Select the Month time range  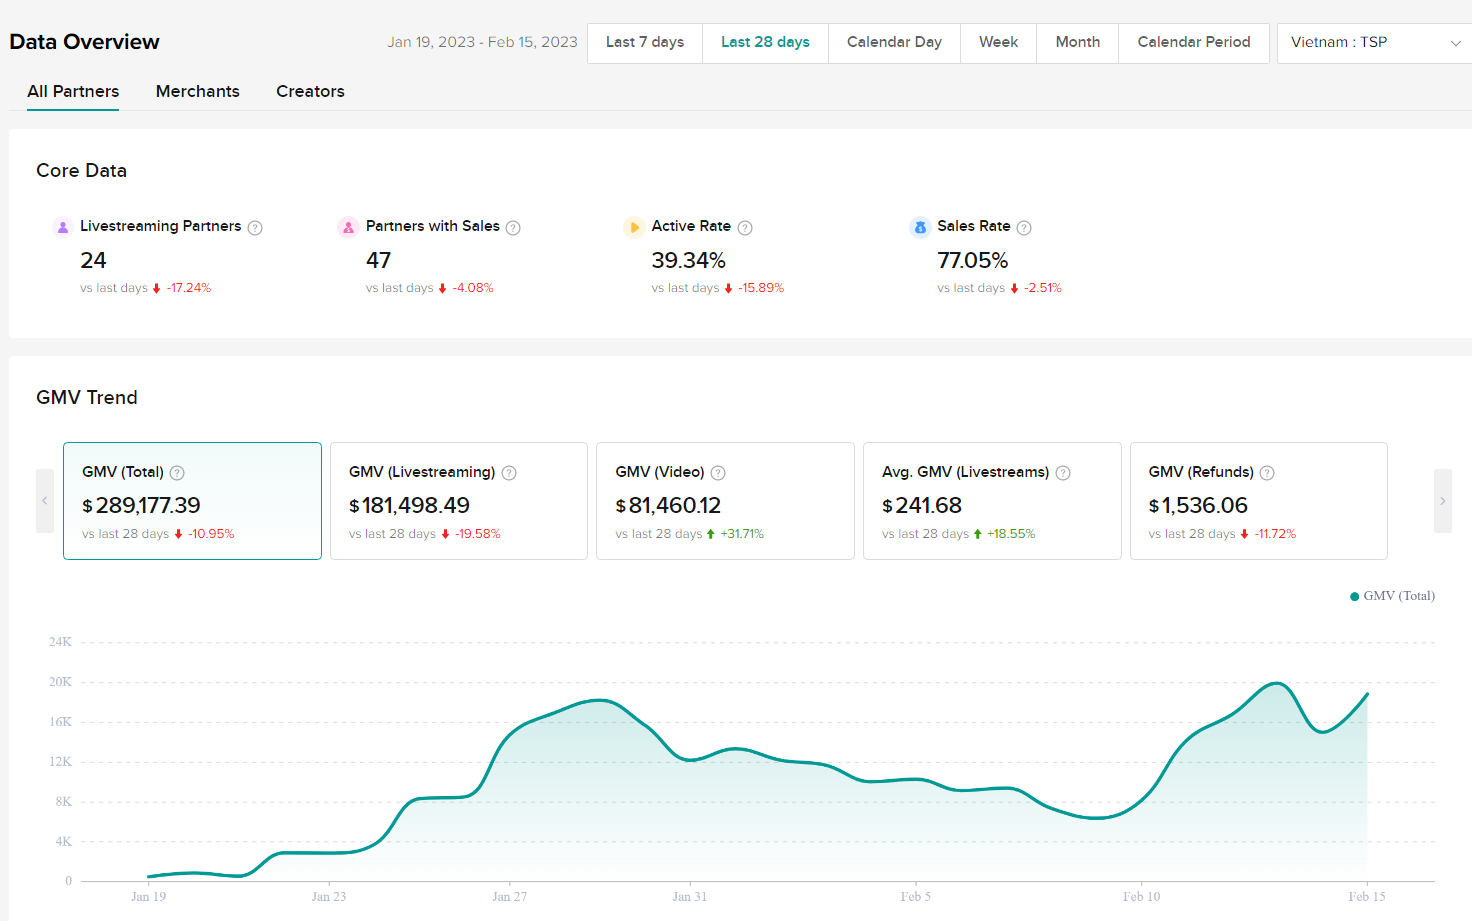click(1077, 42)
